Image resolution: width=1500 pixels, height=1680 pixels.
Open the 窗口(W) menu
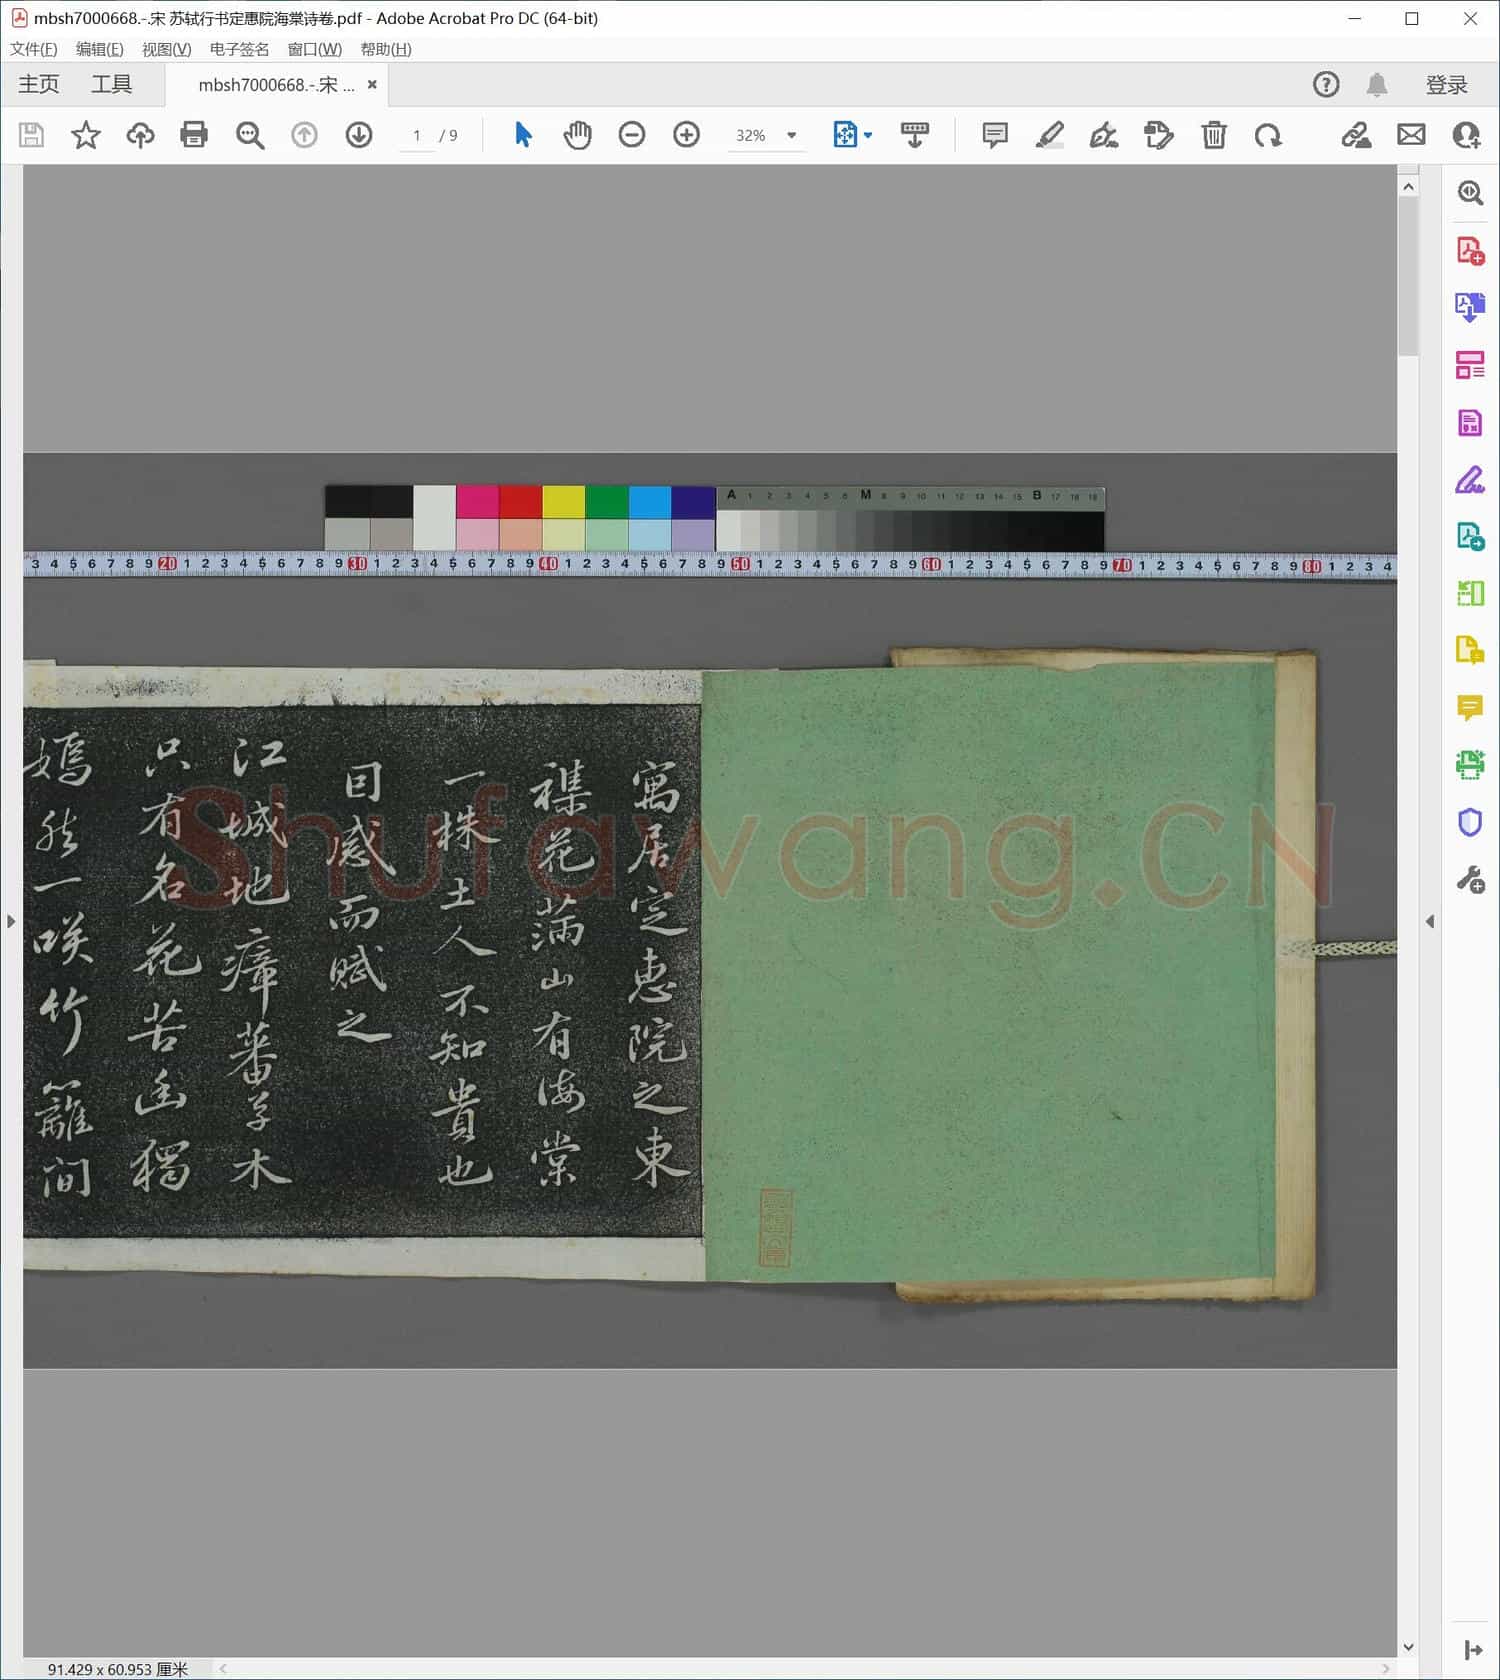point(315,49)
